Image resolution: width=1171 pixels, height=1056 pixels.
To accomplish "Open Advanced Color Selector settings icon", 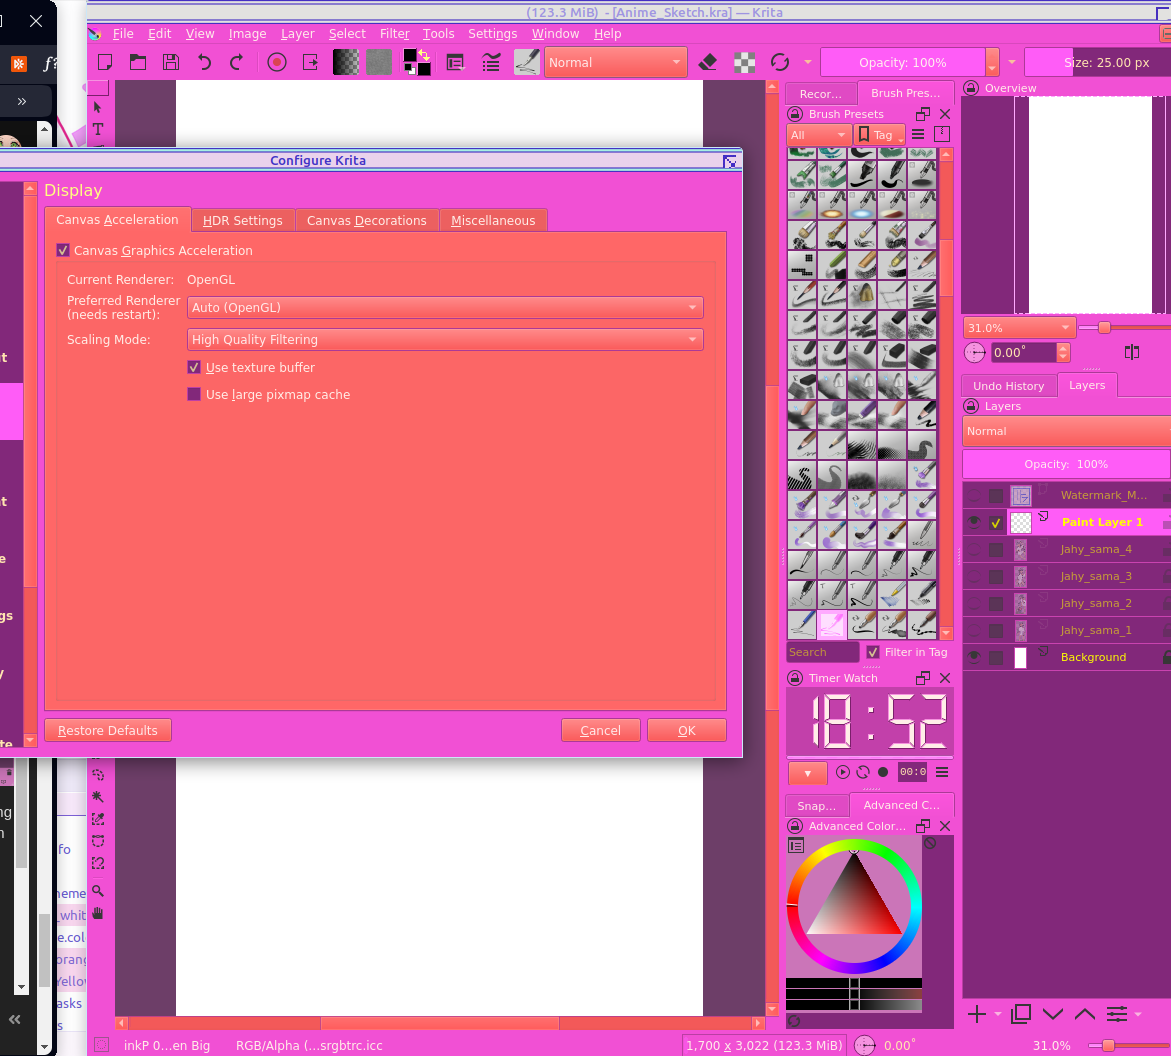I will pos(796,846).
